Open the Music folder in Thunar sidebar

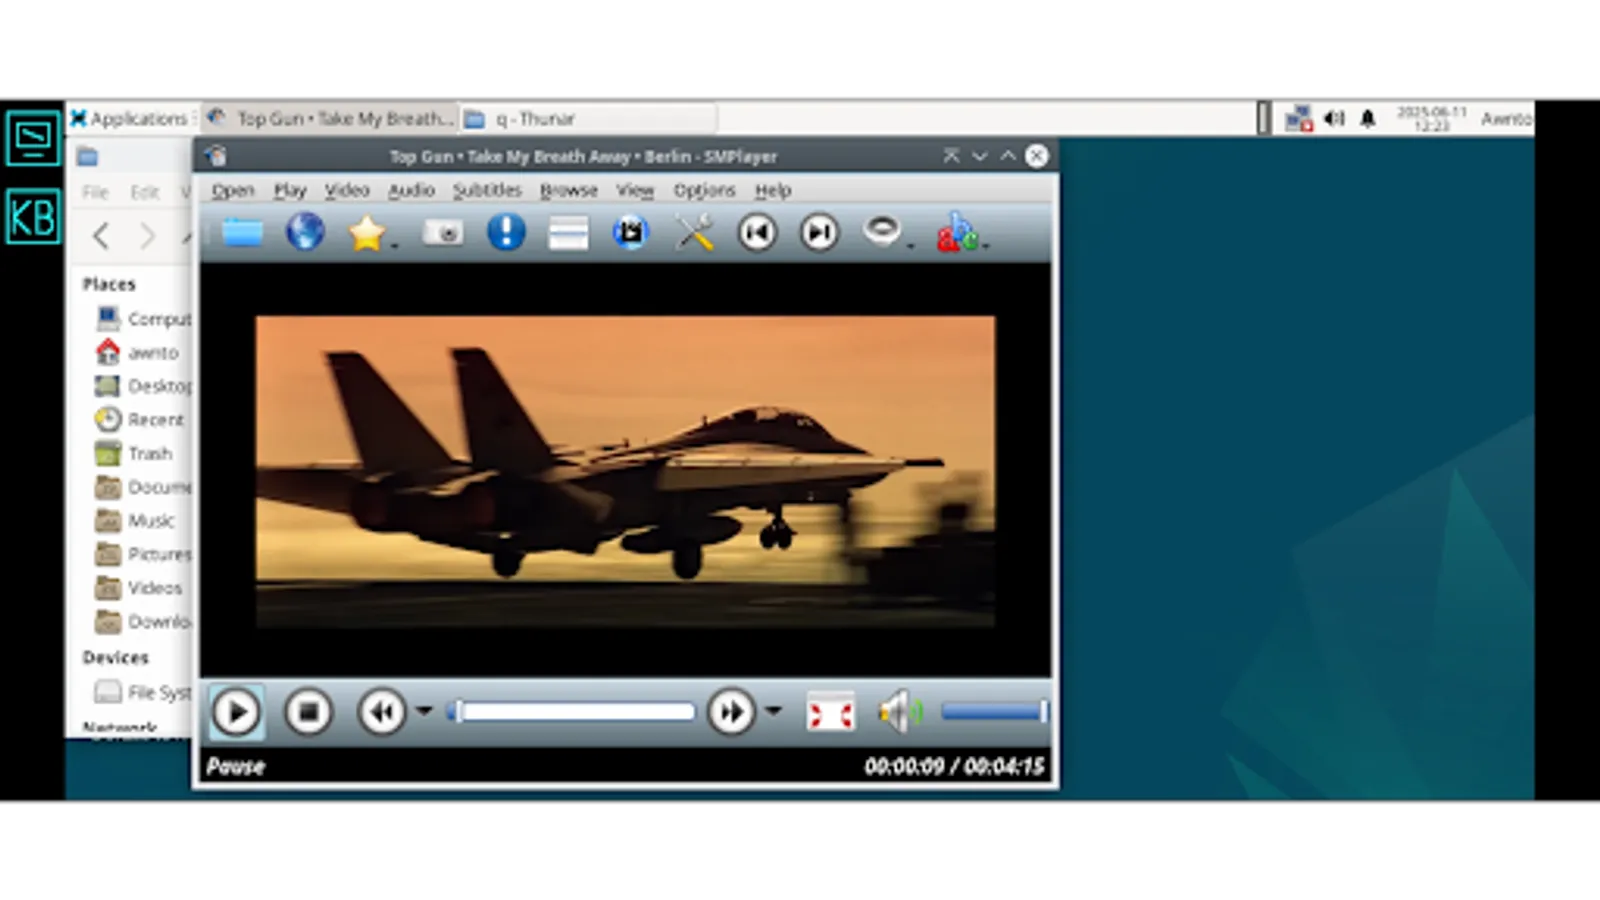click(x=150, y=520)
